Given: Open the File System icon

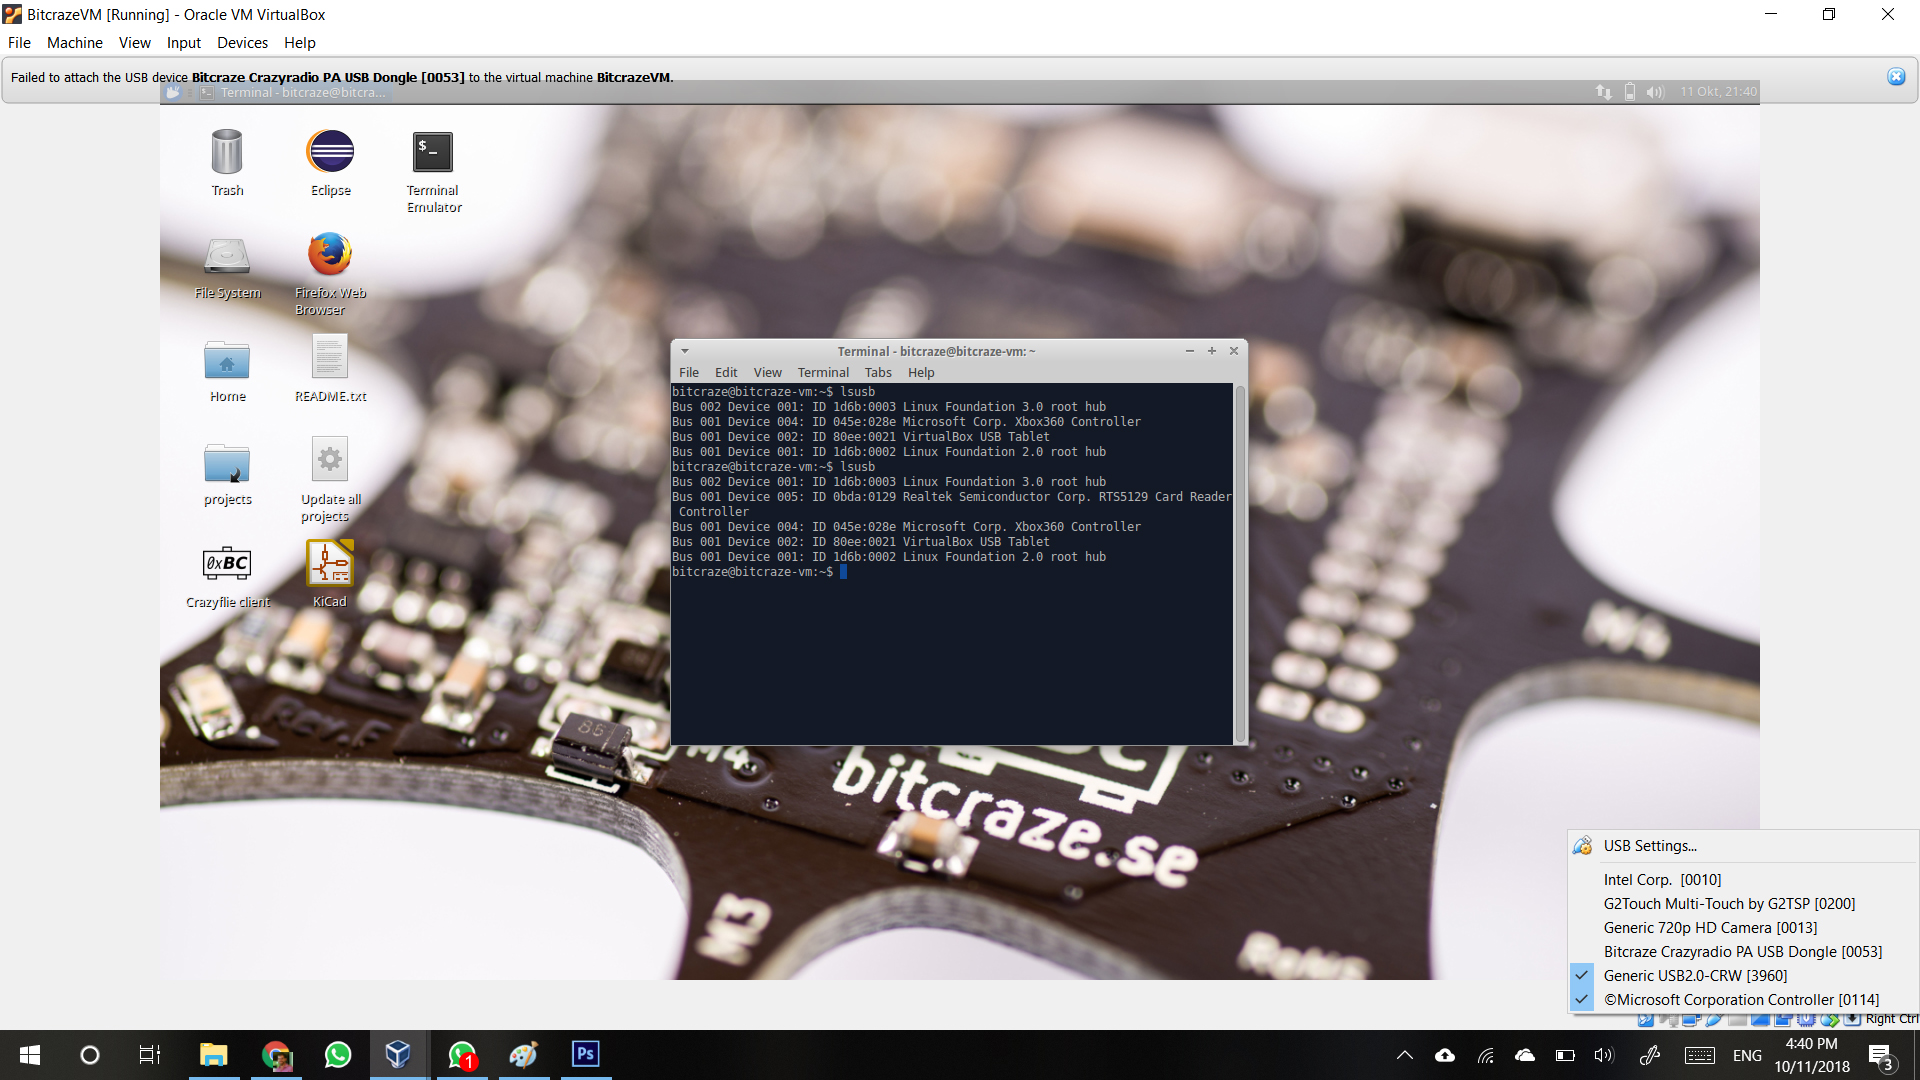Looking at the screenshot, I should (227, 257).
